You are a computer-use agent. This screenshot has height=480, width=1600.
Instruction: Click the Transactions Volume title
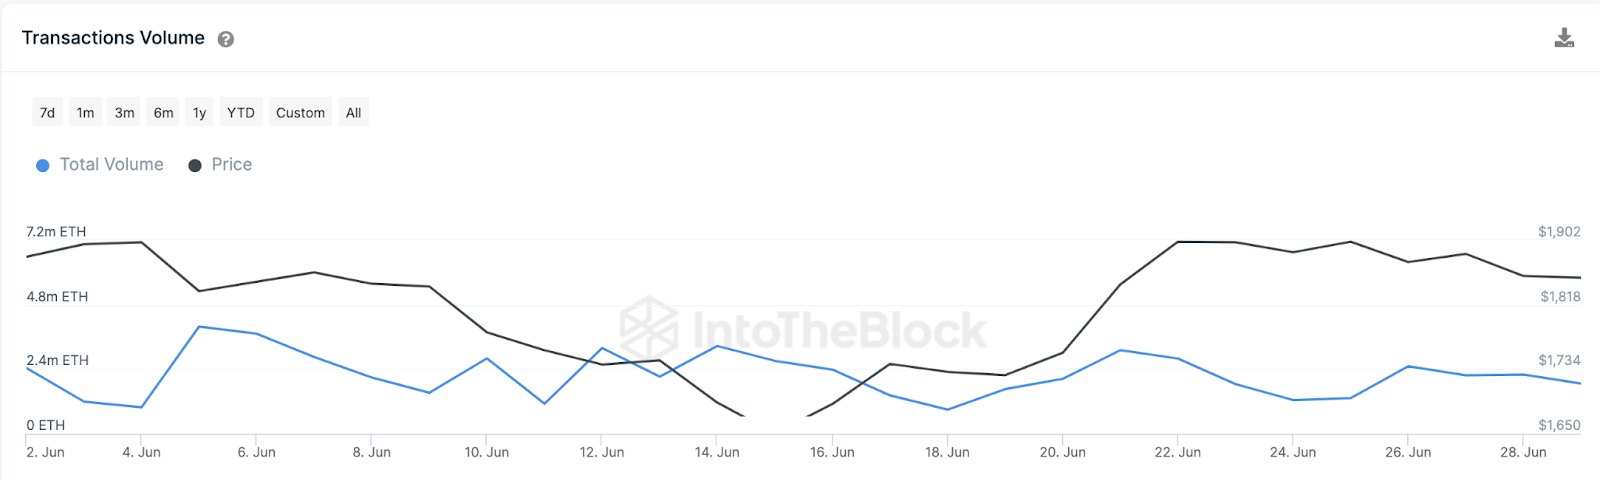[113, 38]
